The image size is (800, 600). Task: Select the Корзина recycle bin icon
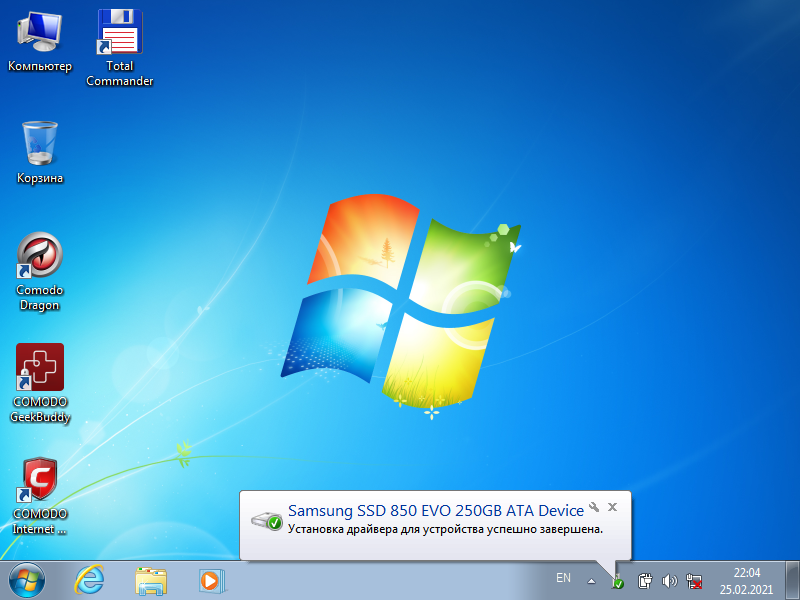(40, 152)
